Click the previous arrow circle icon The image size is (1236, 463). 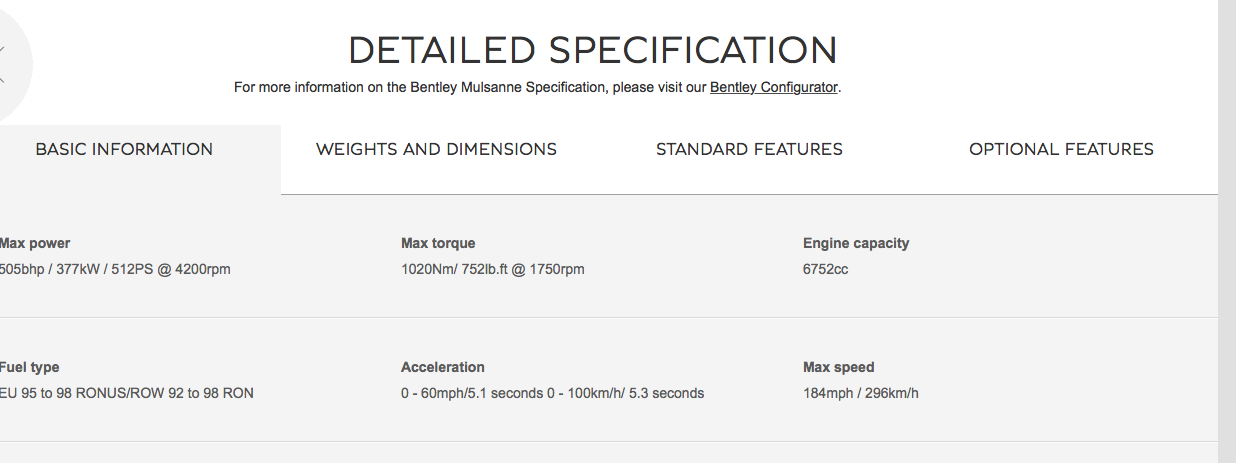coord(8,64)
